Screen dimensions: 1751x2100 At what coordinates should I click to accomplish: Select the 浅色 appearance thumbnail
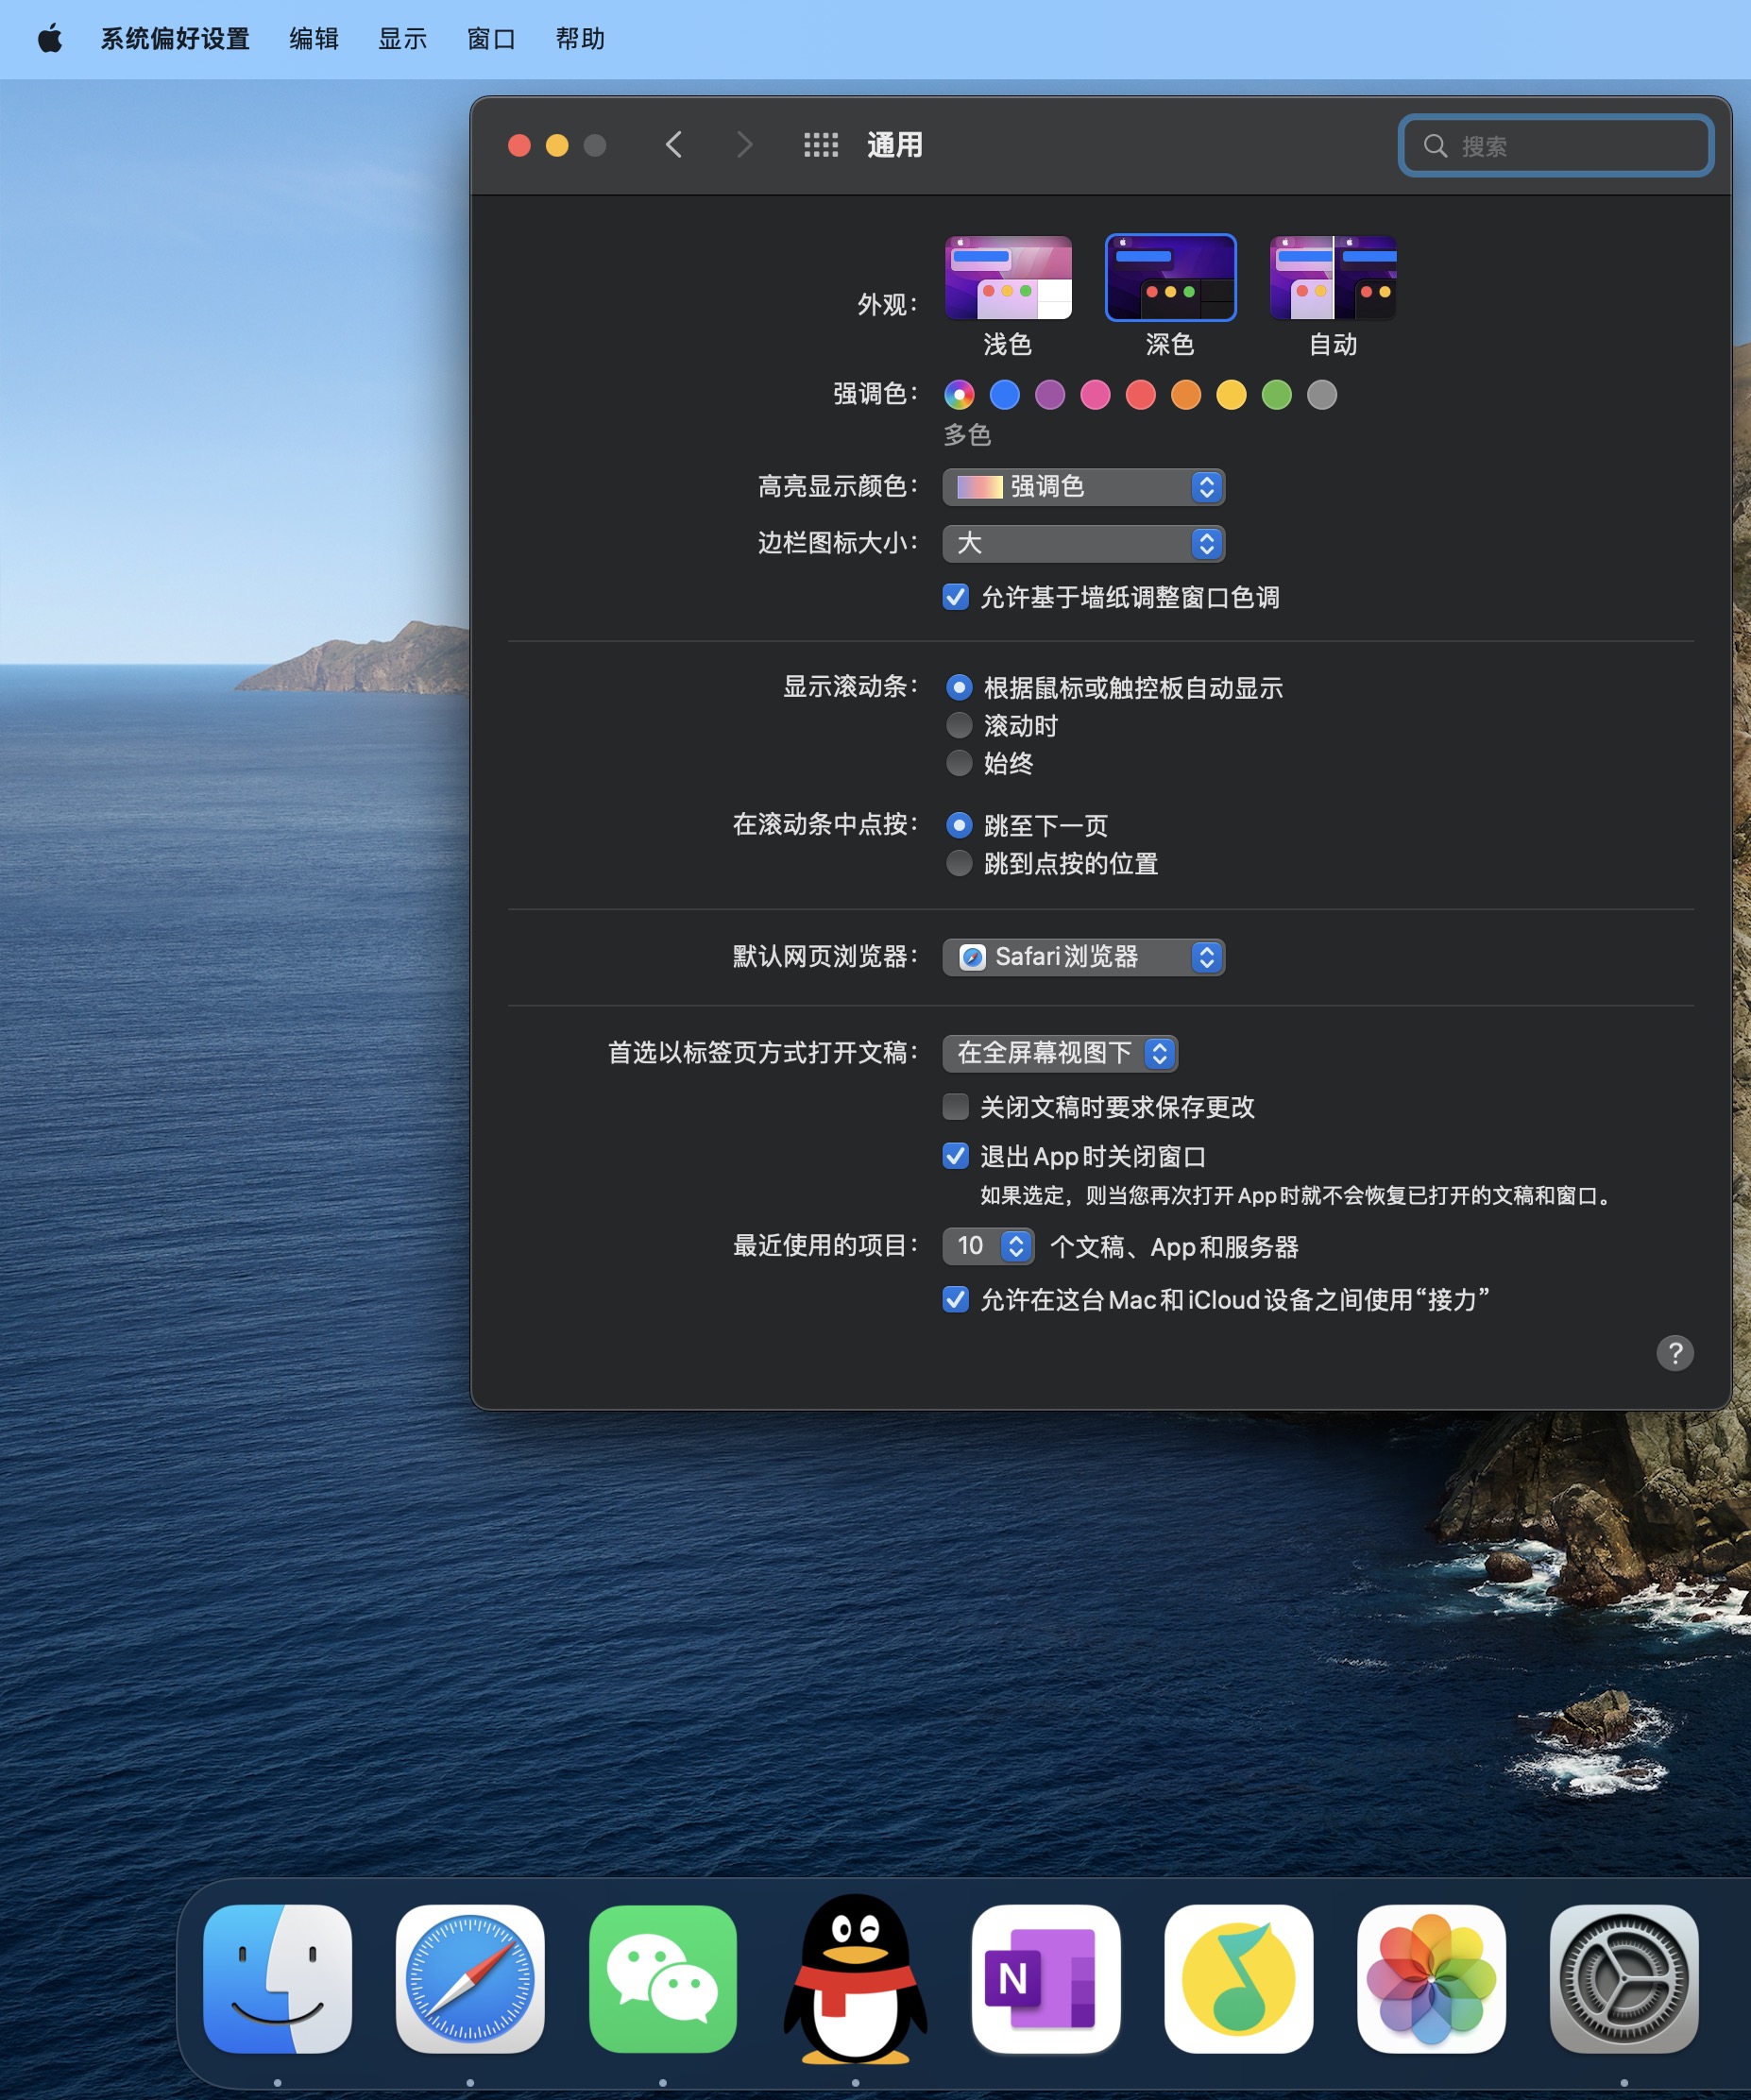pyautogui.click(x=1008, y=278)
